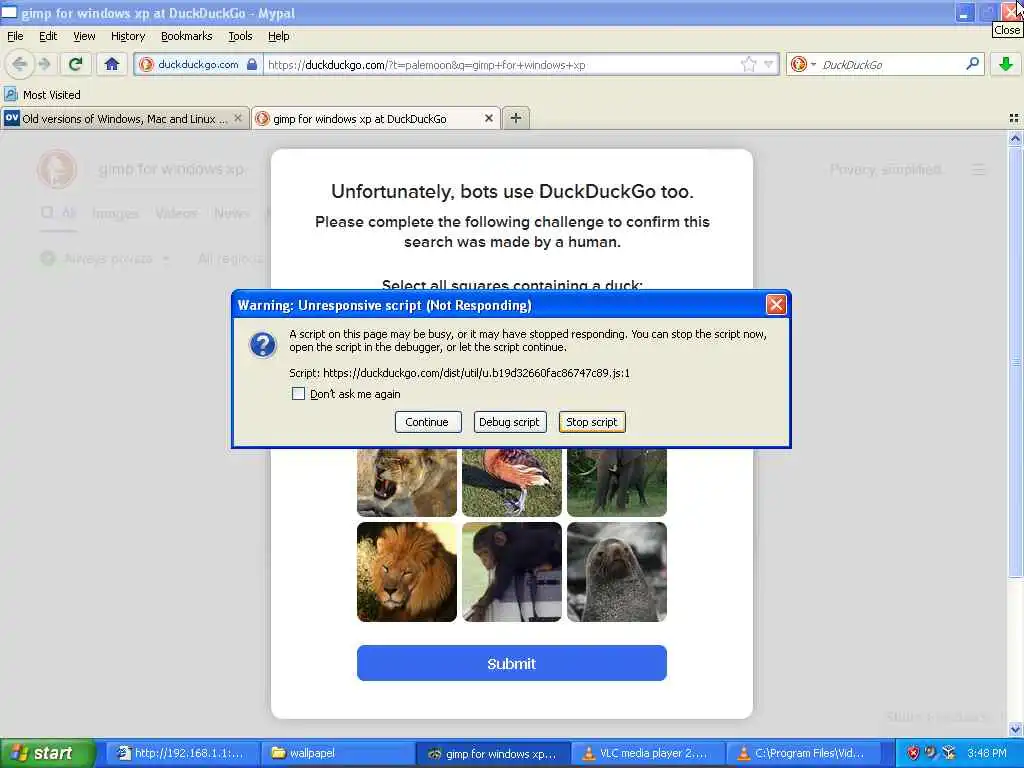
Task: Close the Unresponsive script warning dialog
Action: coord(775,305)
